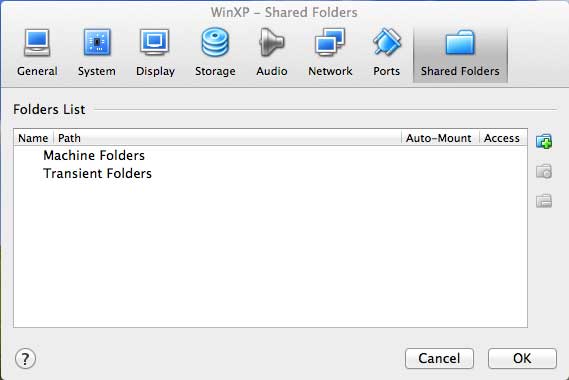Add a new shared folder
This screenshot has height=380, width=569.
coord(544,141)
